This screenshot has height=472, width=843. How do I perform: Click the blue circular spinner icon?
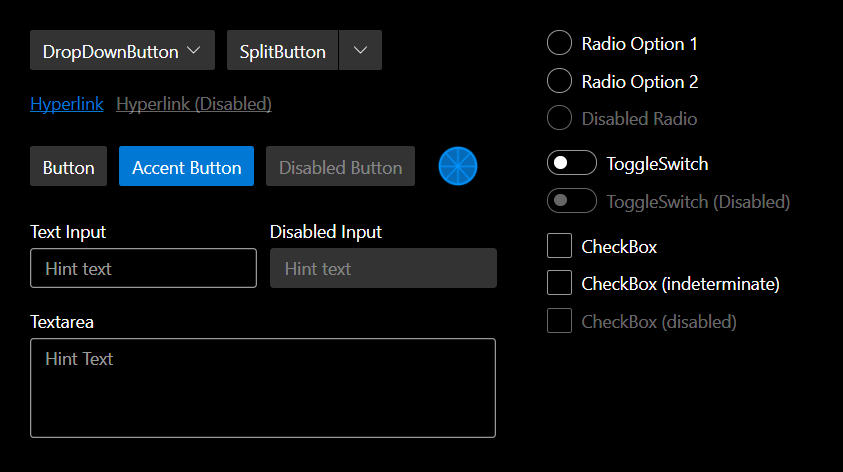pos(458,166)
